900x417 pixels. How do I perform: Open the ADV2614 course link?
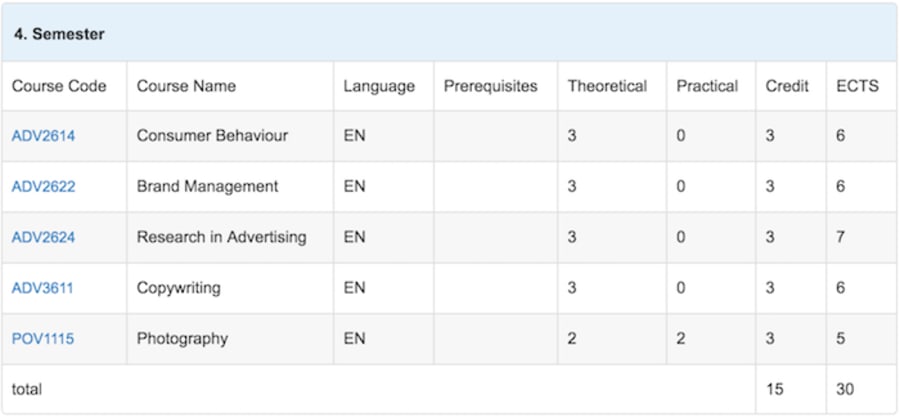tap(43, 137)
